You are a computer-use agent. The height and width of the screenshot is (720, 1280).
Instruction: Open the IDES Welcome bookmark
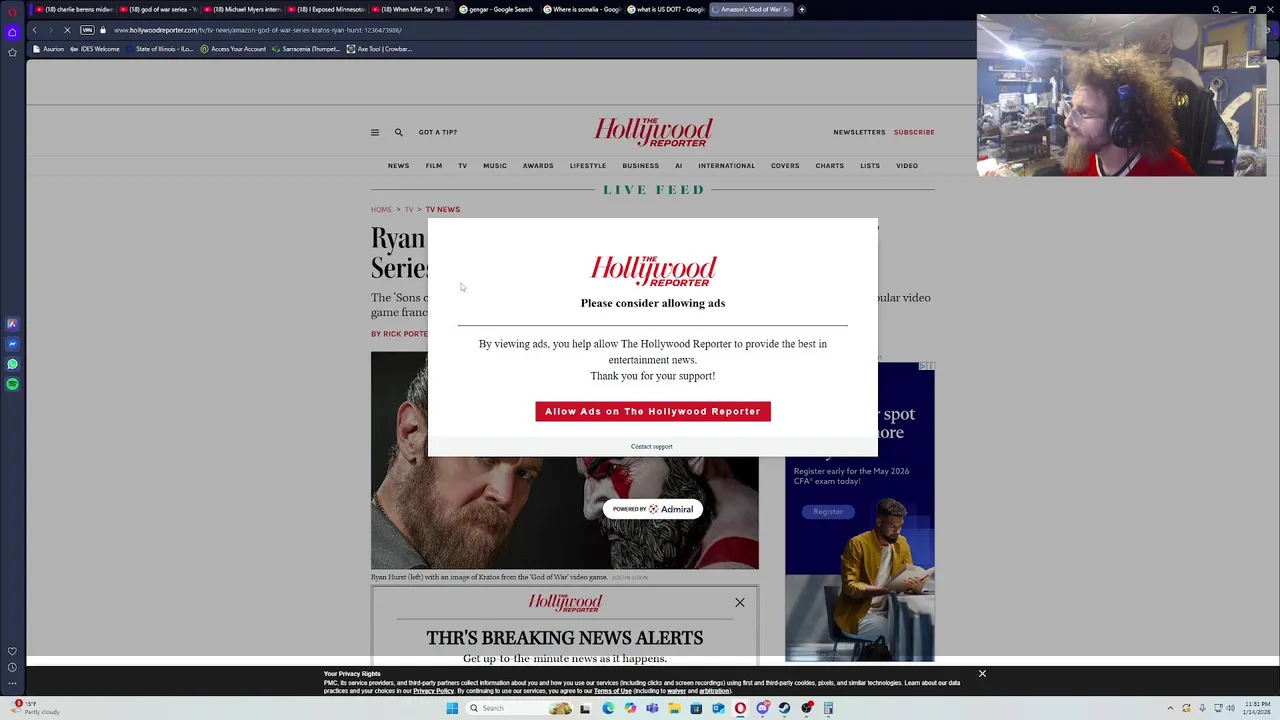95,49
